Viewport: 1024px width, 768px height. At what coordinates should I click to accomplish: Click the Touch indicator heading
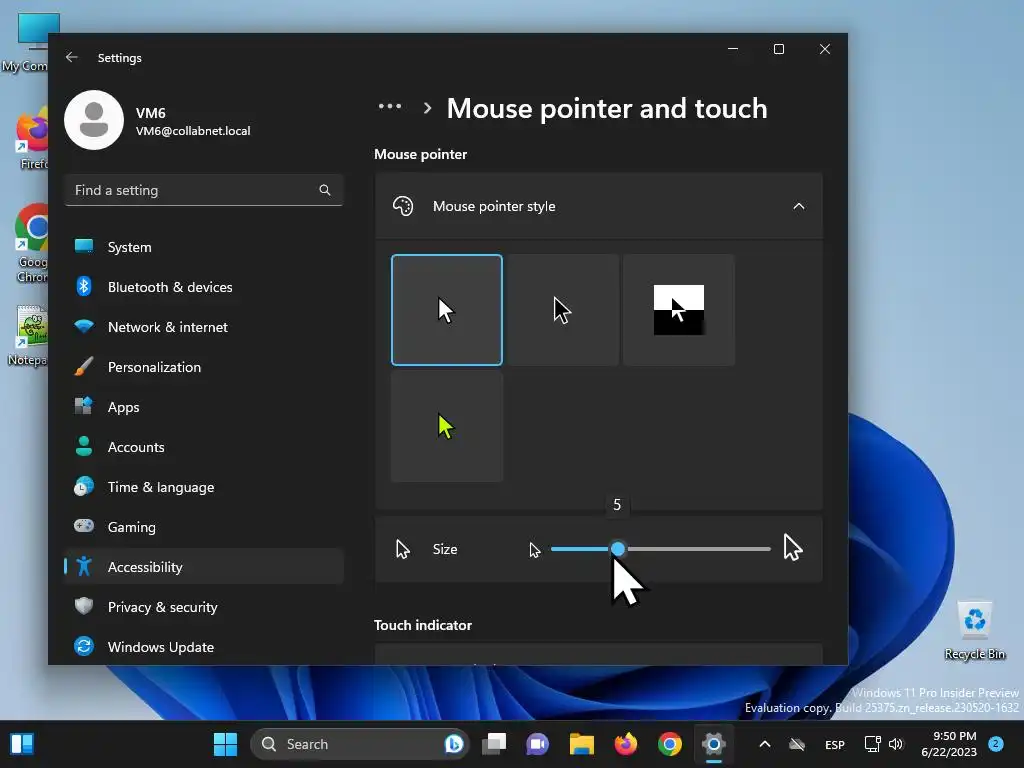pyautogui.click(x=423, y=625)
